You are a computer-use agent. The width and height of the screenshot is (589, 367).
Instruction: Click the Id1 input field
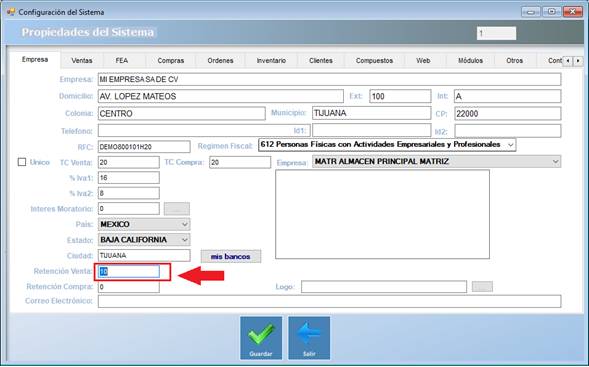click(x=371, y=131)
